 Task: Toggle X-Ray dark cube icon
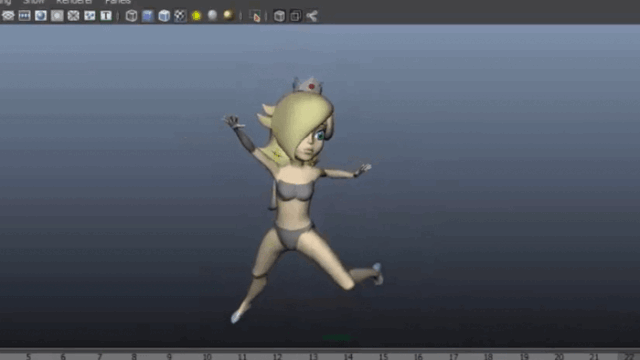point(280,16)
